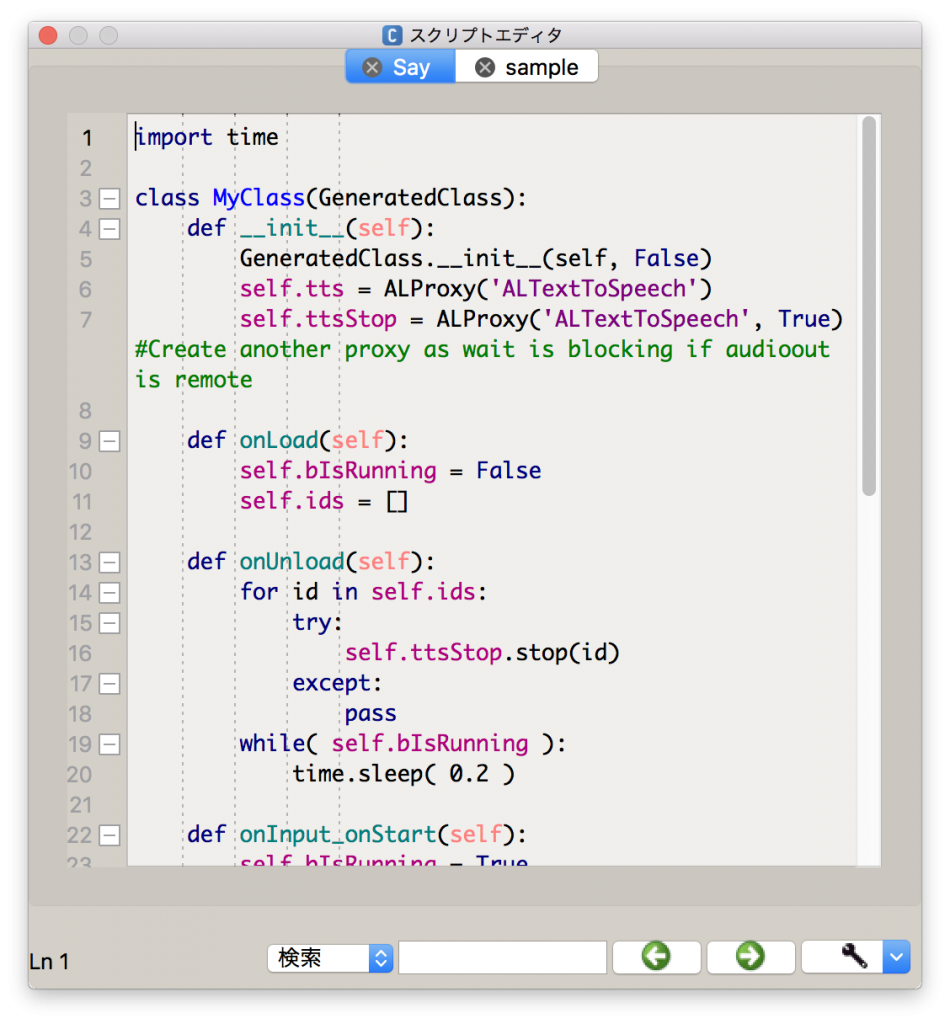Image resolution: width=950 pixels, height=1024 pixels.
Task: Open the dropdown beside the wrench button
Action: (896, 957)
